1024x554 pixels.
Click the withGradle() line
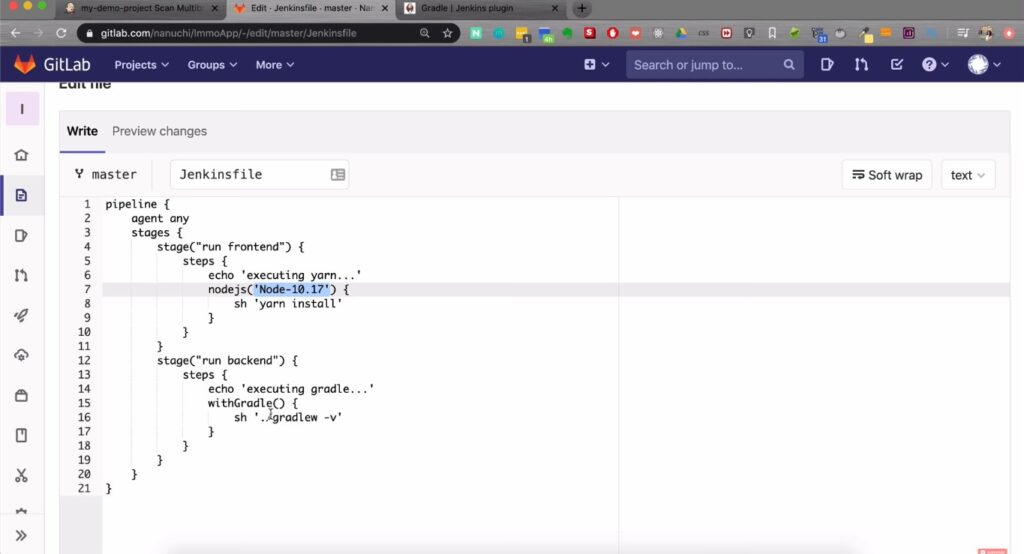tap(253, 403)
